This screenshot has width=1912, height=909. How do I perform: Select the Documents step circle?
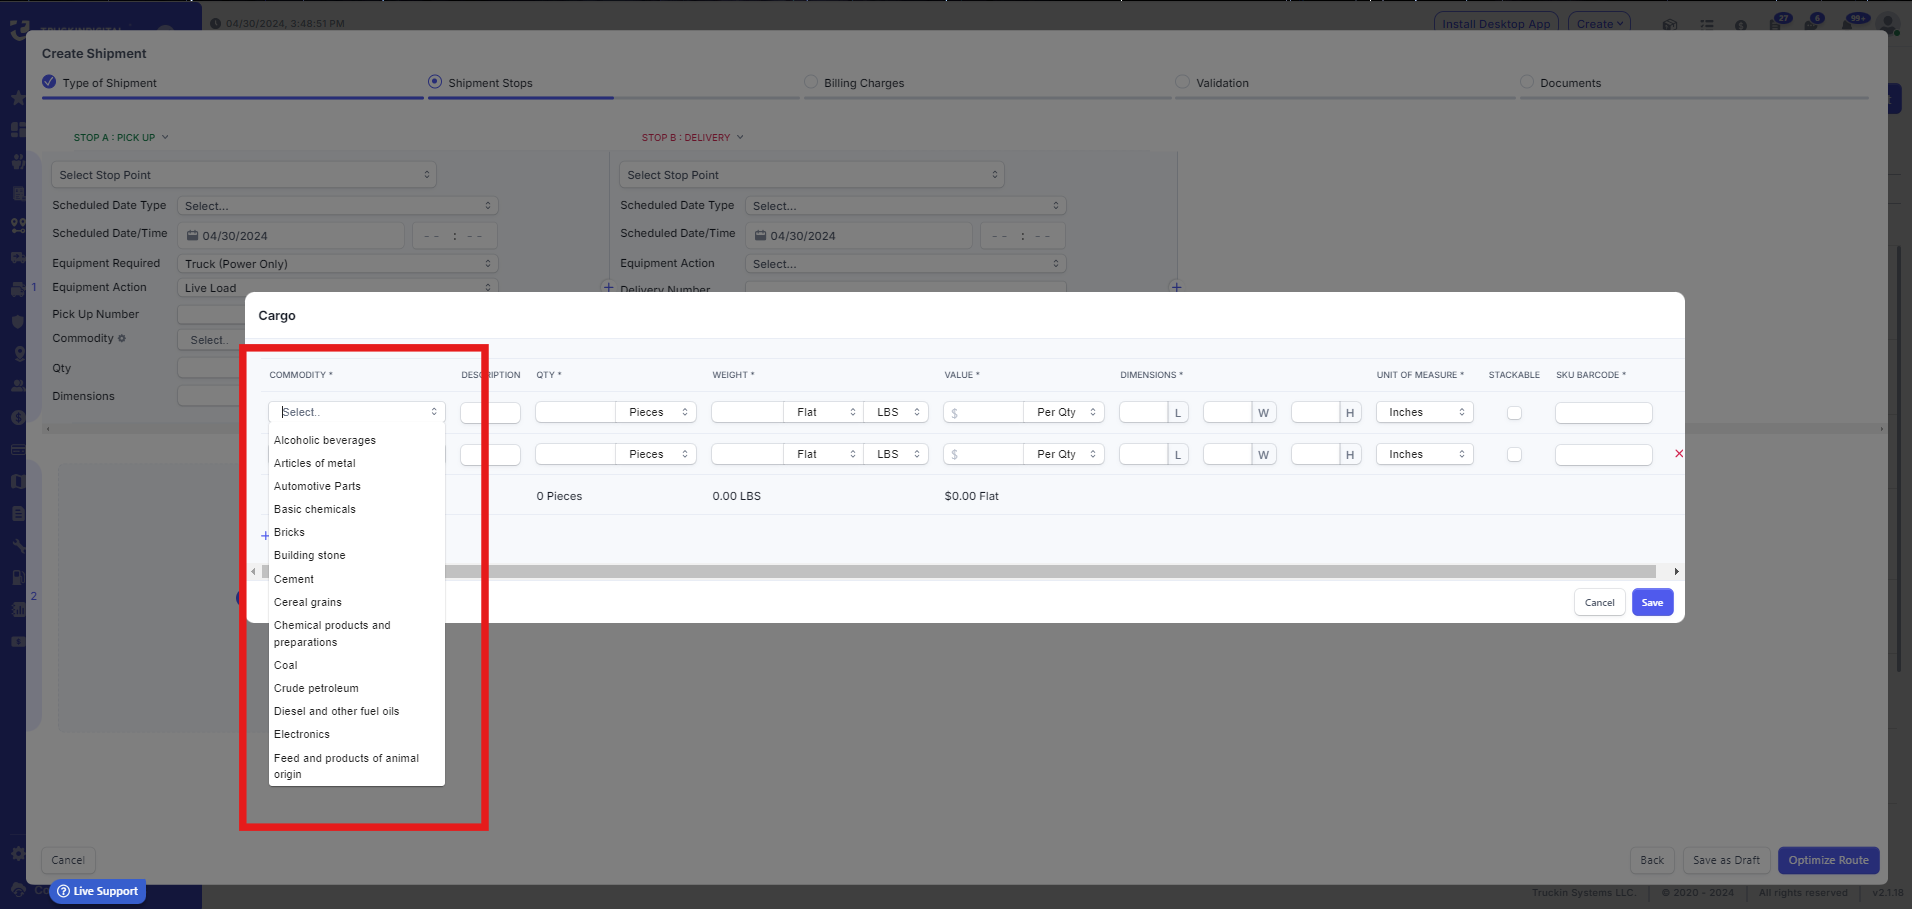[1526, 82]
